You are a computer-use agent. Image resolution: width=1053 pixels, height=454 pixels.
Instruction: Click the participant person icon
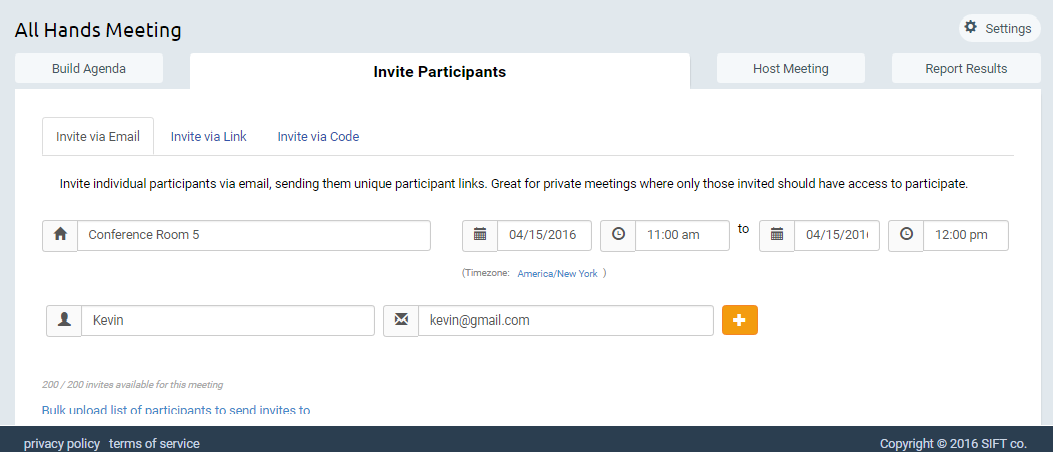(x=64, y=320)
